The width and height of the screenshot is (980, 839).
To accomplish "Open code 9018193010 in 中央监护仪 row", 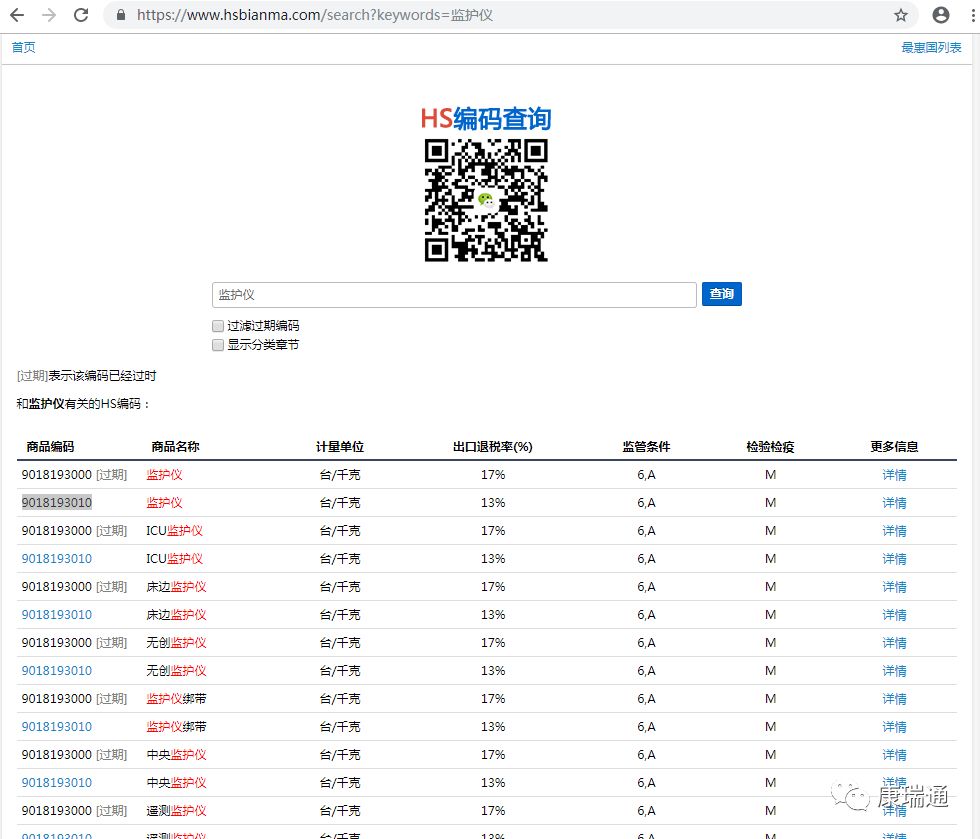I will point(57,783).
